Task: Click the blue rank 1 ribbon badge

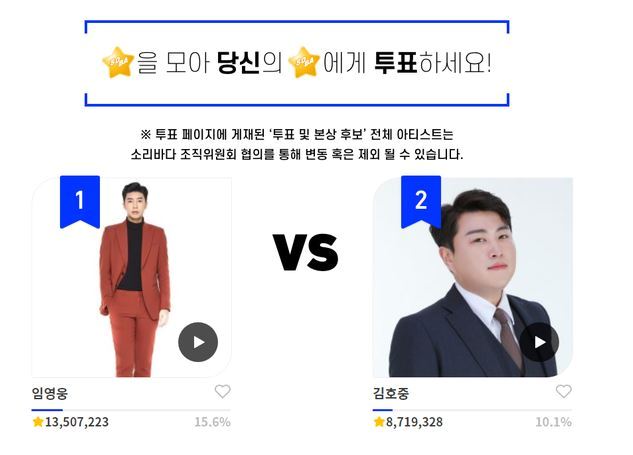Action: click(80, 202)
